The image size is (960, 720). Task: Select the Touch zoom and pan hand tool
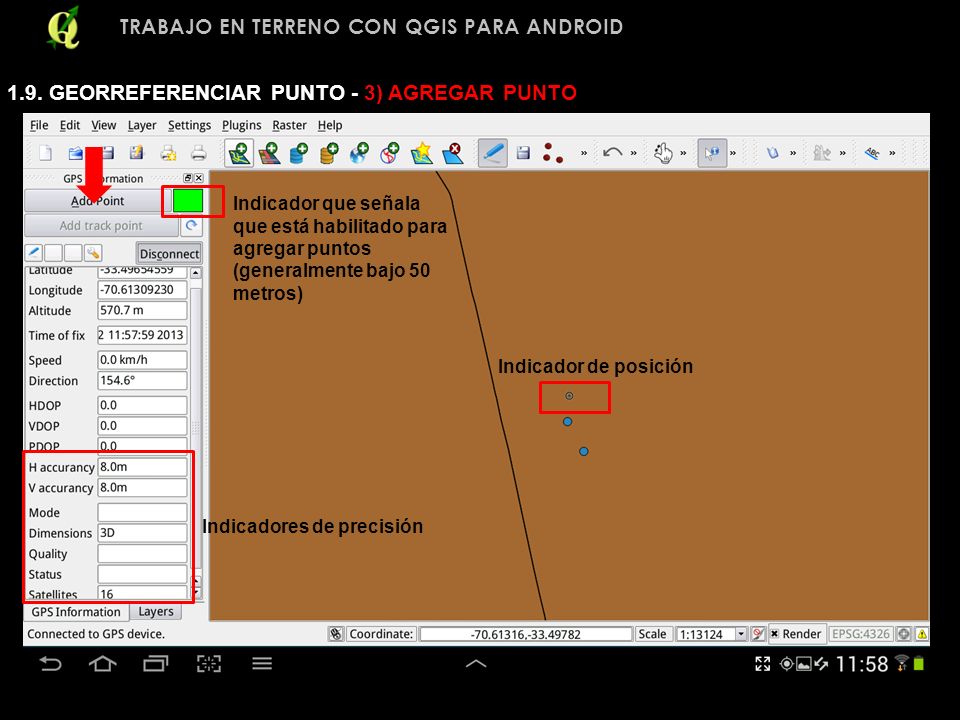click(662, 152)
